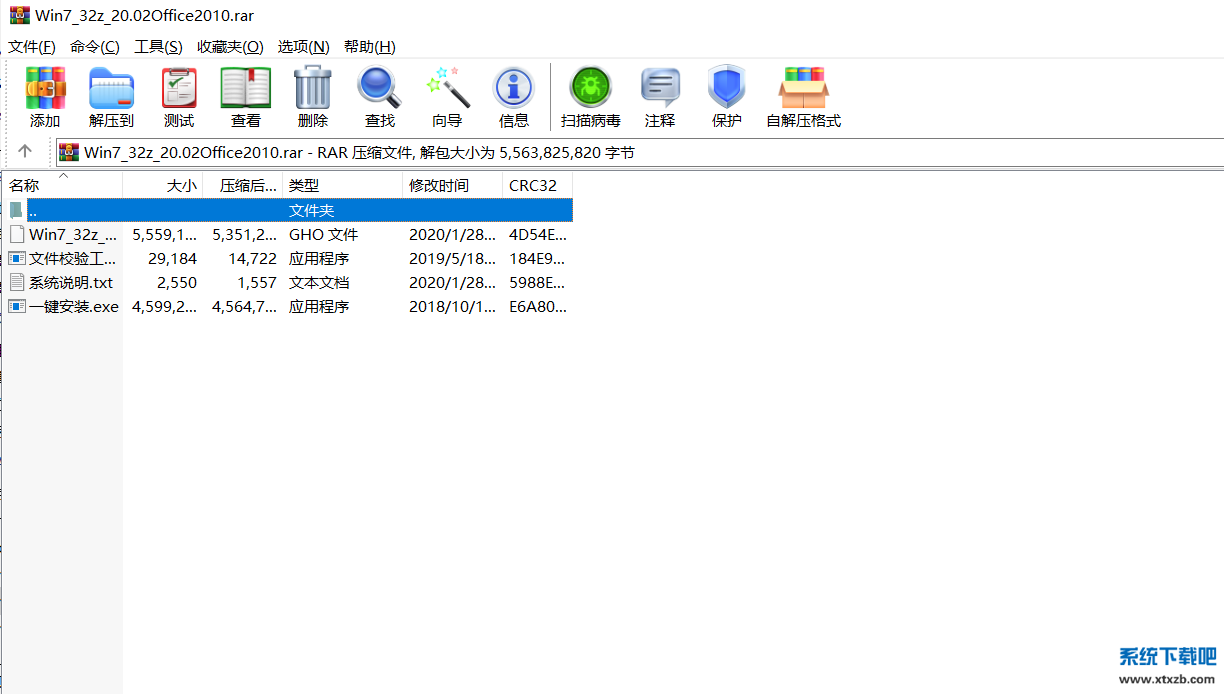Open the 工具 (Tools) menu
This screenshot has width=1224, height=694.
(x=157, y=46)
